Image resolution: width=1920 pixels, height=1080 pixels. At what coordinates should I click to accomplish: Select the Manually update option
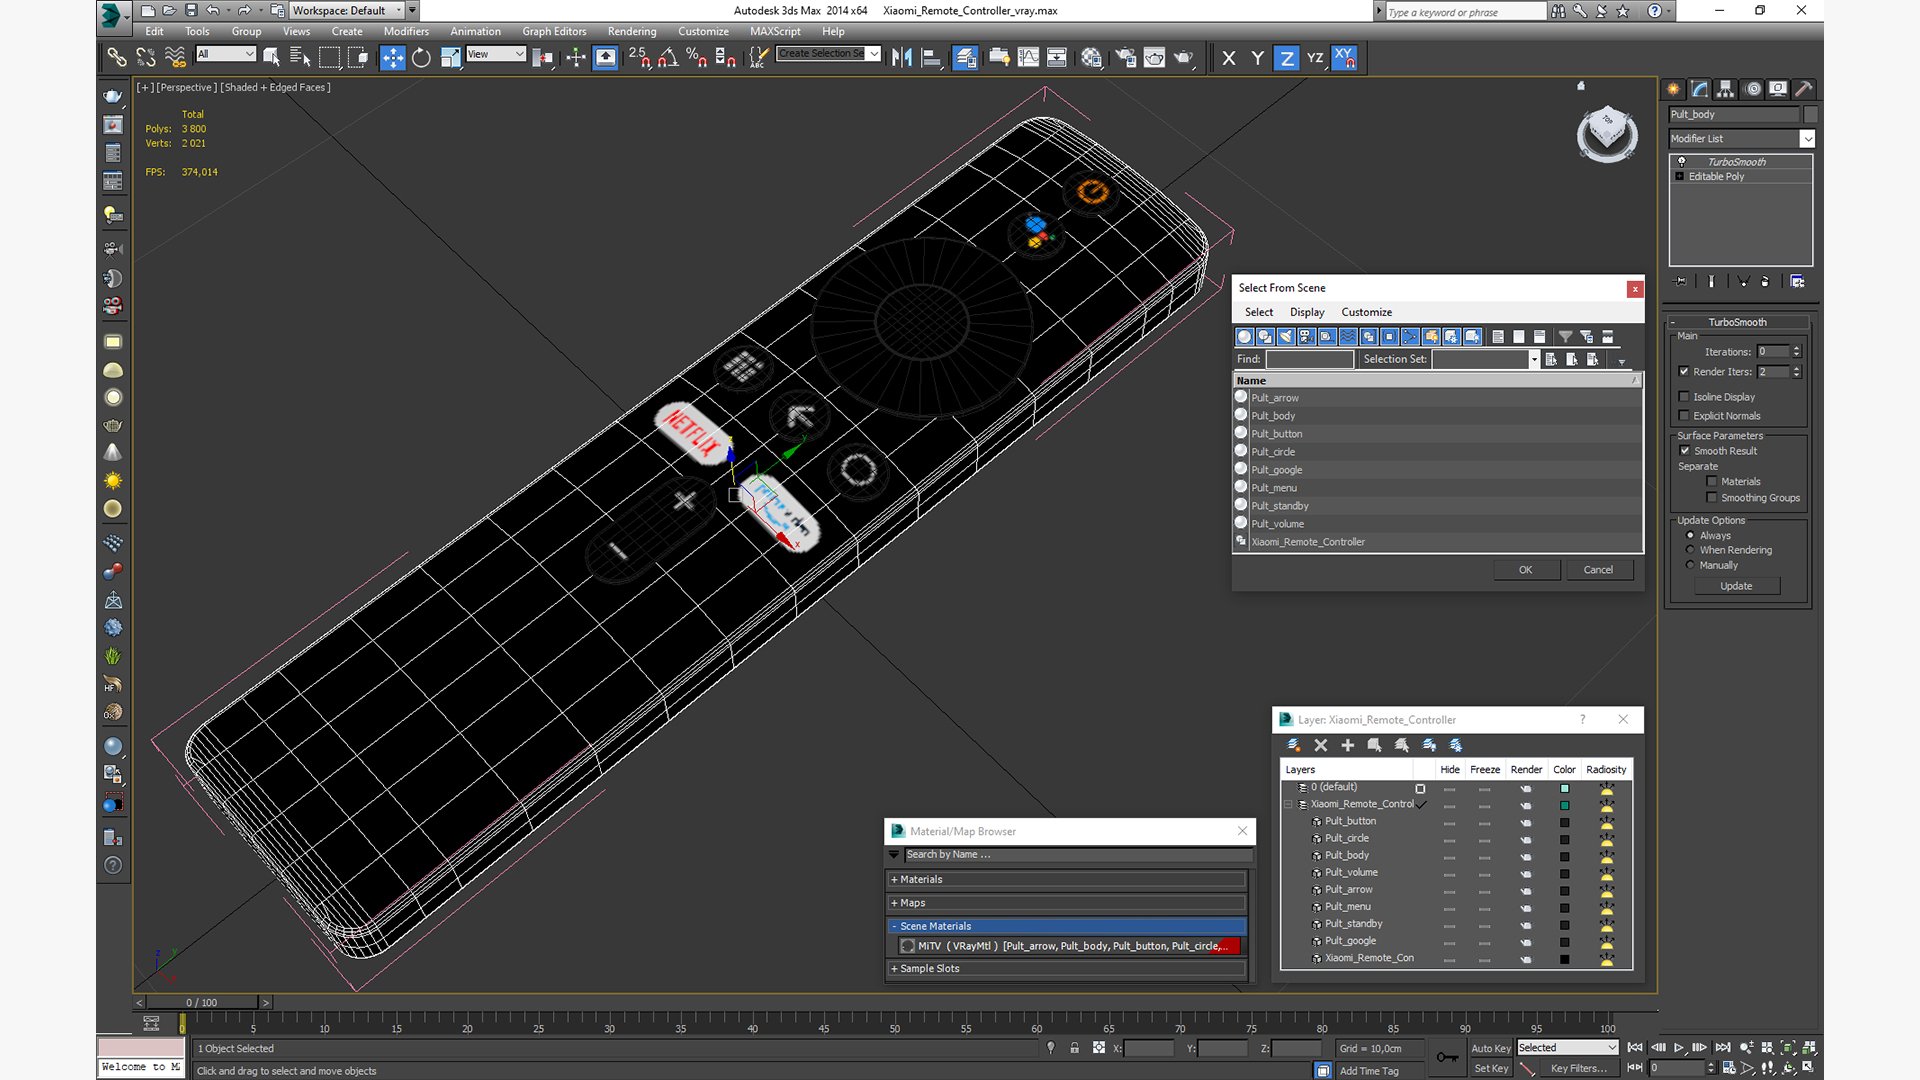[1690, 565]
